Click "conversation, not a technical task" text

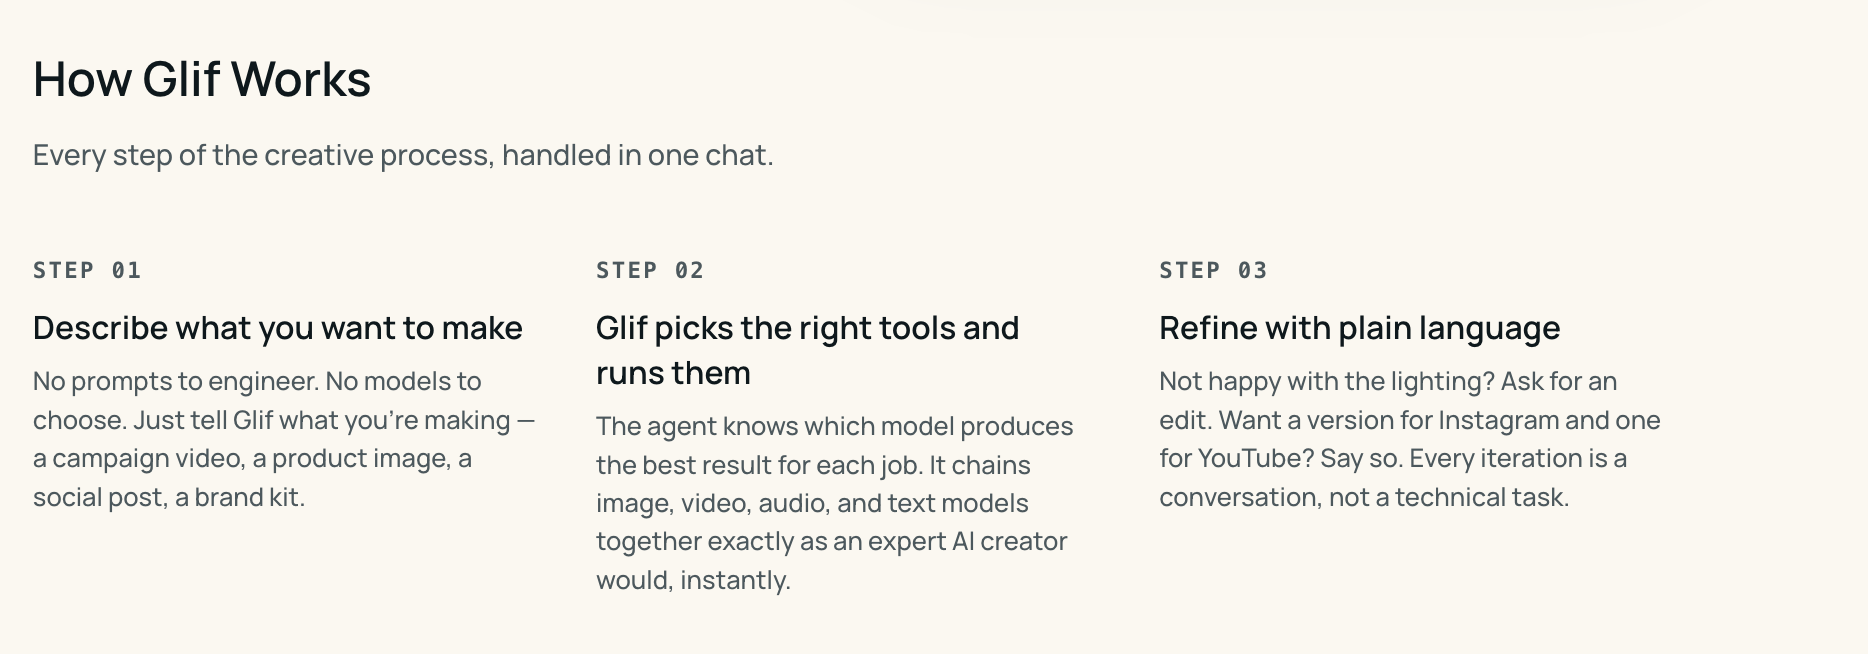1364,497
